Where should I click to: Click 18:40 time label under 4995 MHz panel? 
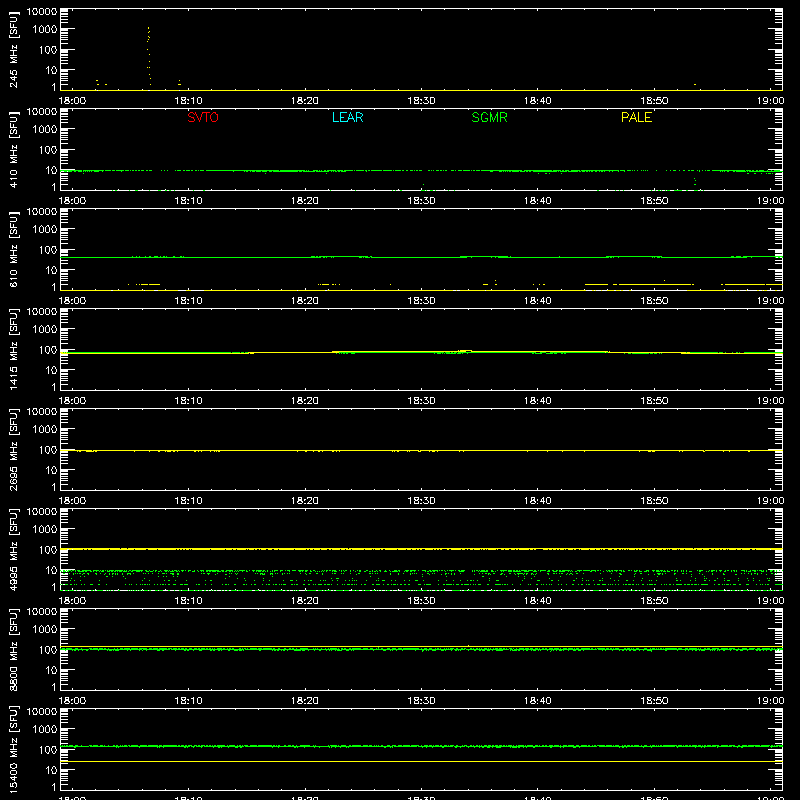(538, 601)
